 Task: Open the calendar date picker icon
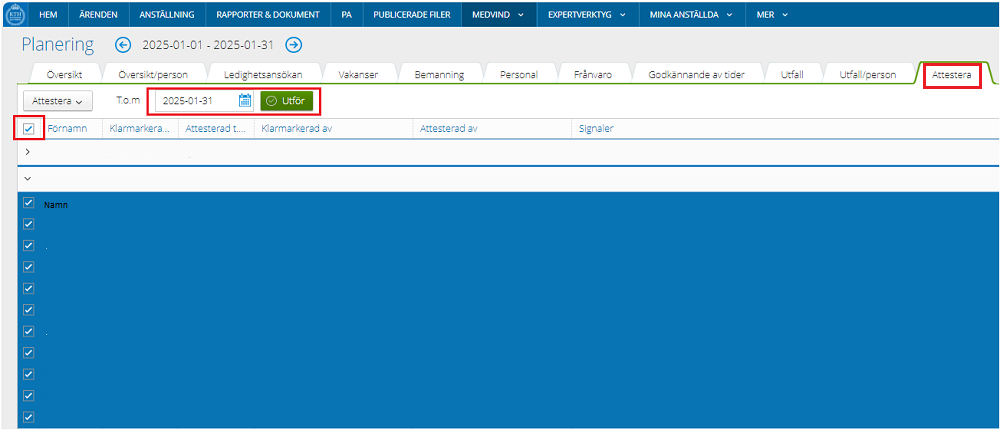click(x=245, y=100)
